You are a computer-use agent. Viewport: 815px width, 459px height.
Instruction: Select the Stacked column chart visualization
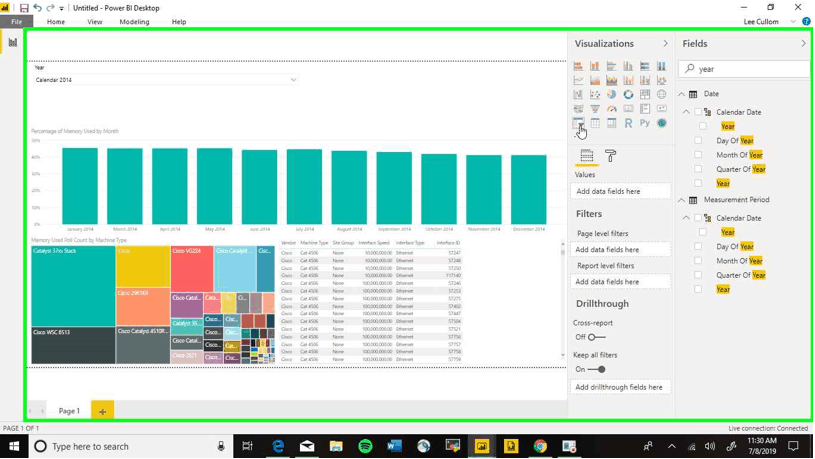coord(595,66)
